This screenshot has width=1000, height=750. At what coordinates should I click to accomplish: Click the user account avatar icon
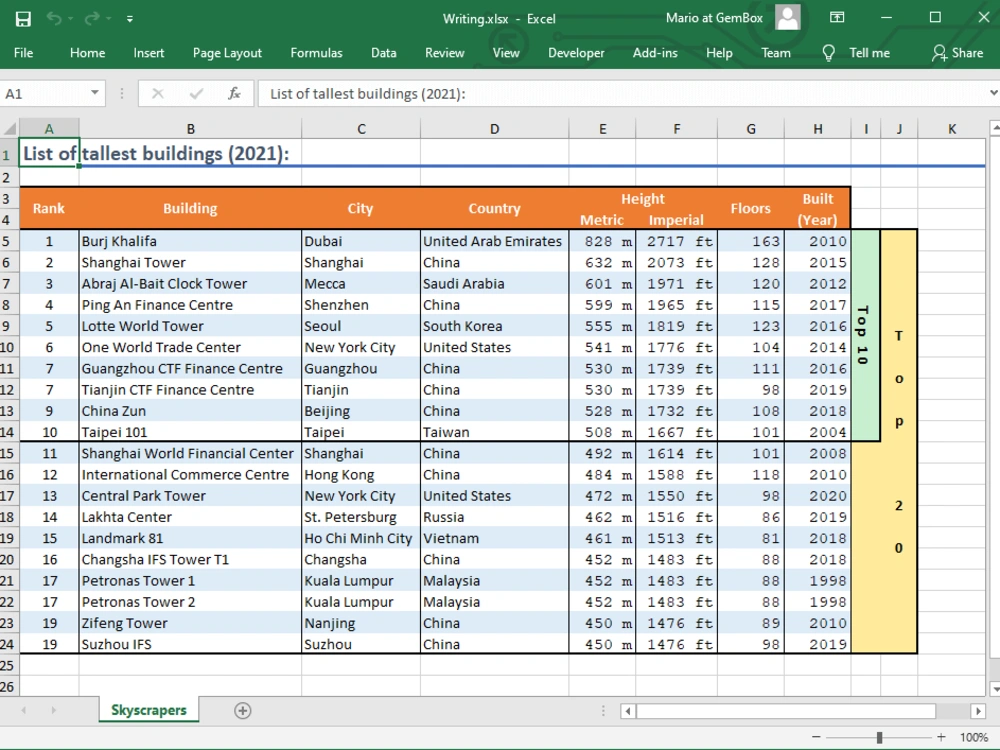click(788, 17)
